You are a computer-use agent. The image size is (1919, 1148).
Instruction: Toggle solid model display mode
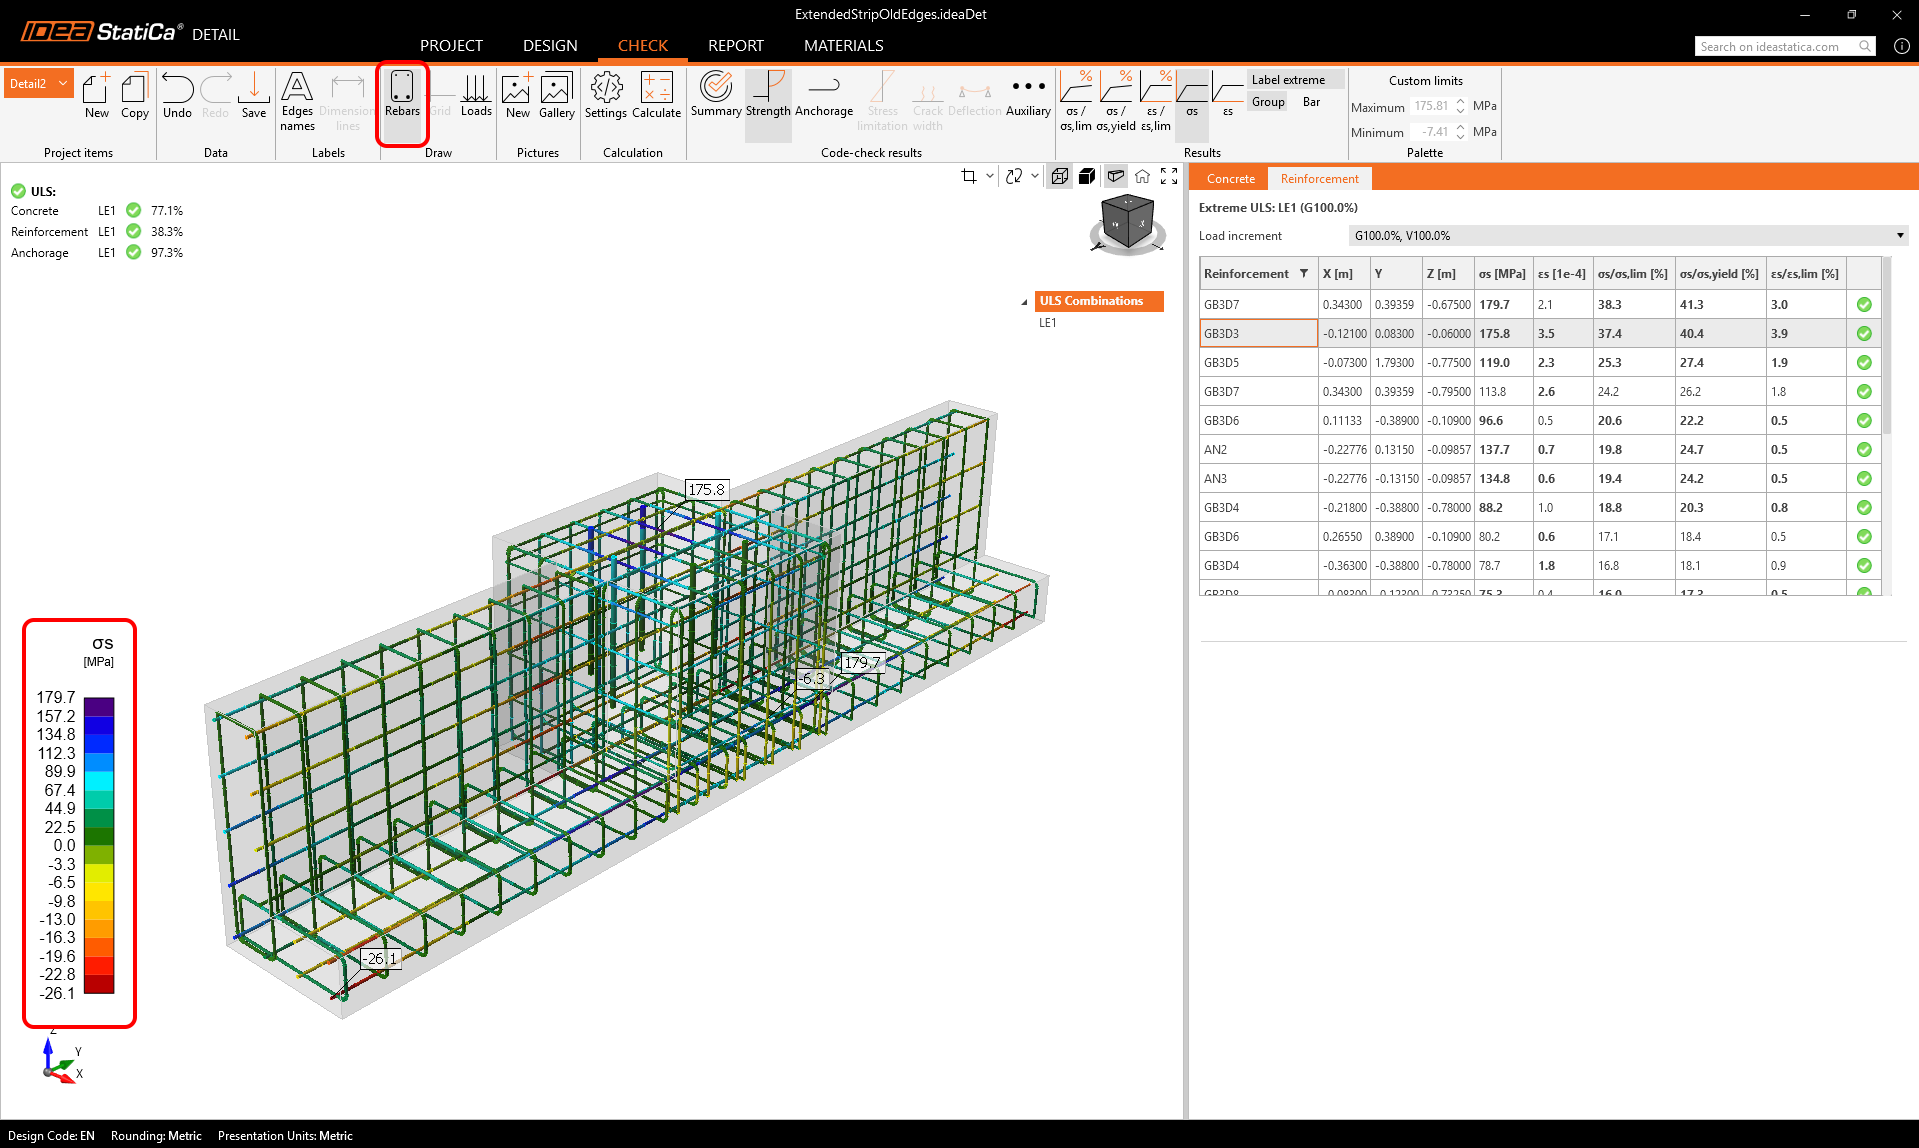(x=1087, y=176)
